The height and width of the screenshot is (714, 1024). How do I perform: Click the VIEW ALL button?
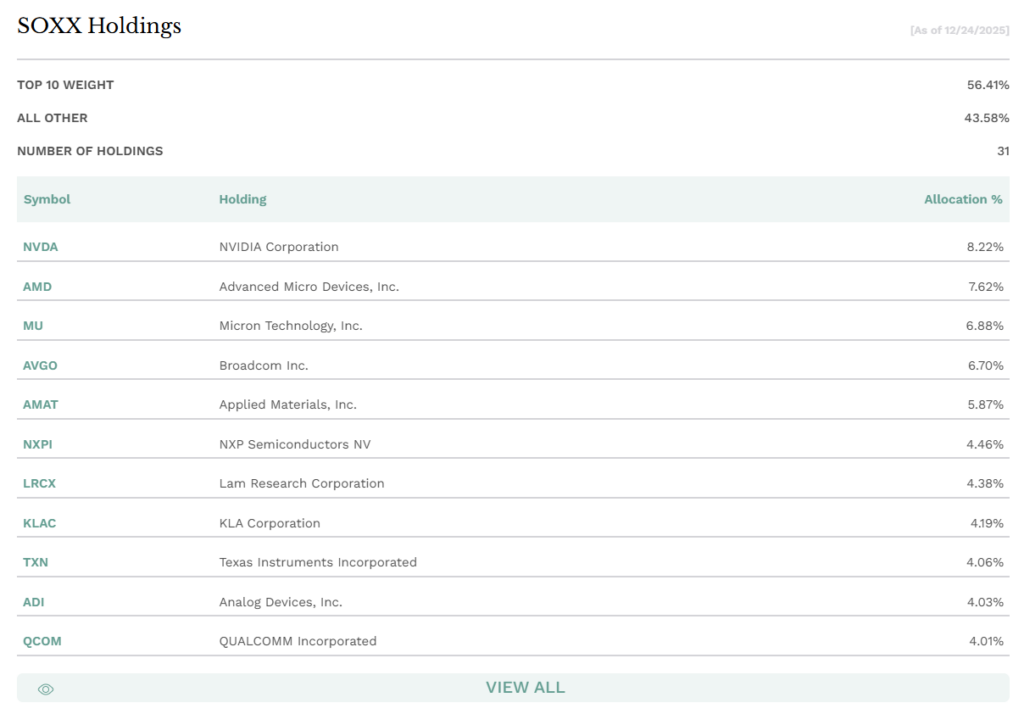[x=525, y=688]
